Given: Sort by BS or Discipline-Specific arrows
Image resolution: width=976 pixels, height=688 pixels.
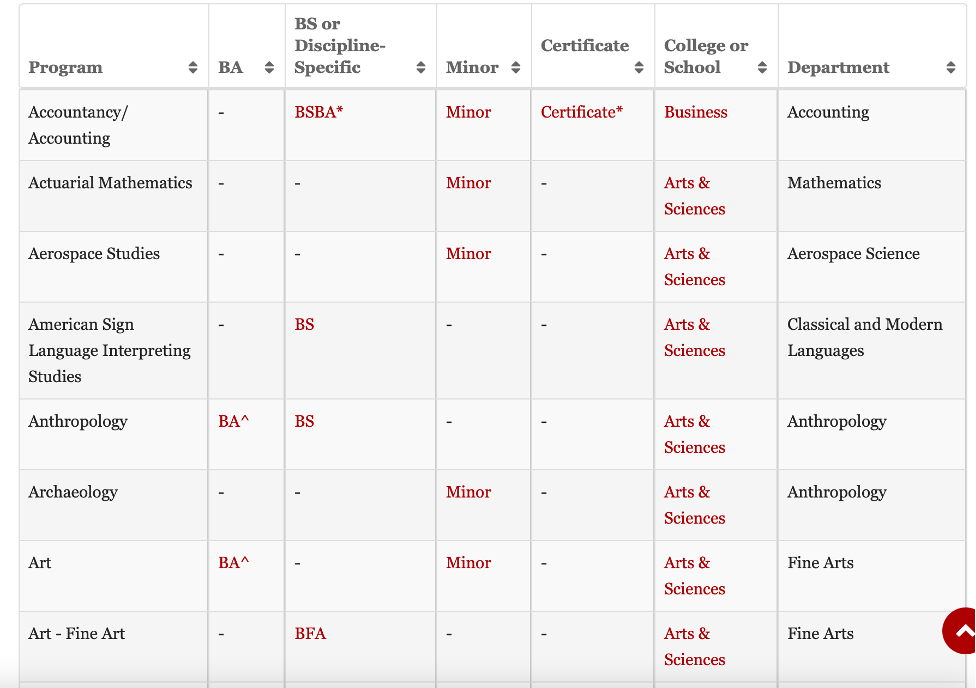Looking at the screenshot, I should (421, 68).
